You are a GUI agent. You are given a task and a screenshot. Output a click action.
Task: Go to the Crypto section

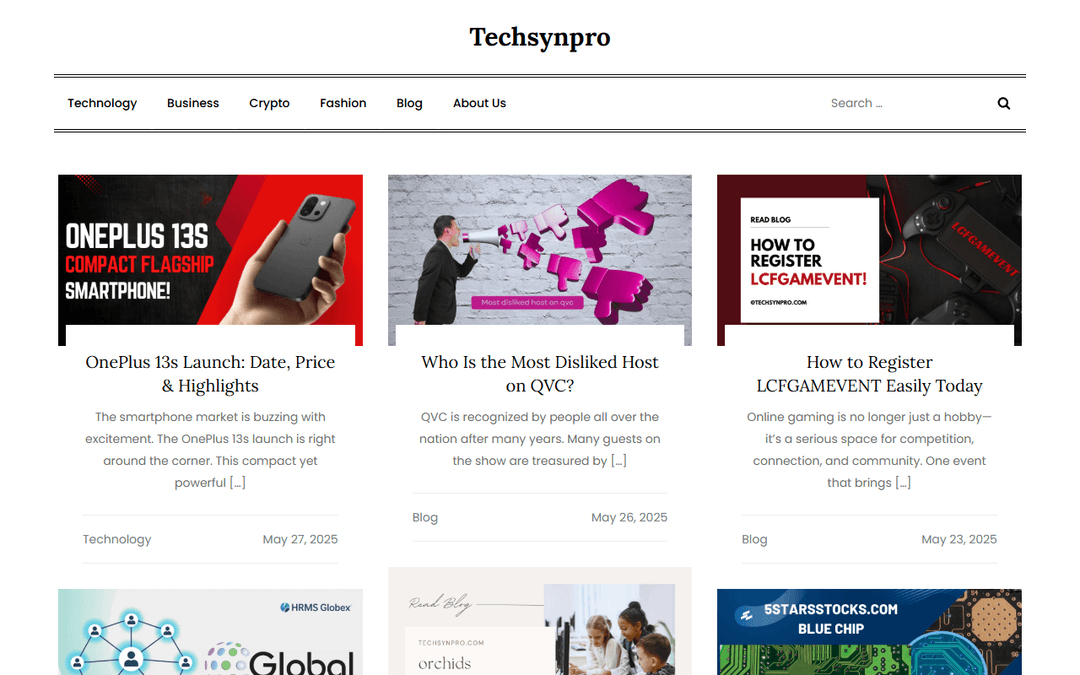point(269,103)
